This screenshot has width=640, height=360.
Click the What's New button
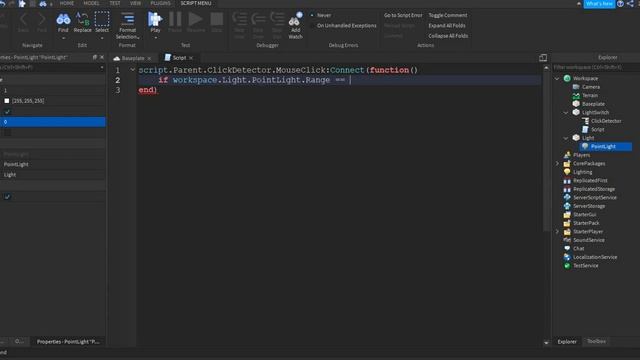click(x=599, y=4)
